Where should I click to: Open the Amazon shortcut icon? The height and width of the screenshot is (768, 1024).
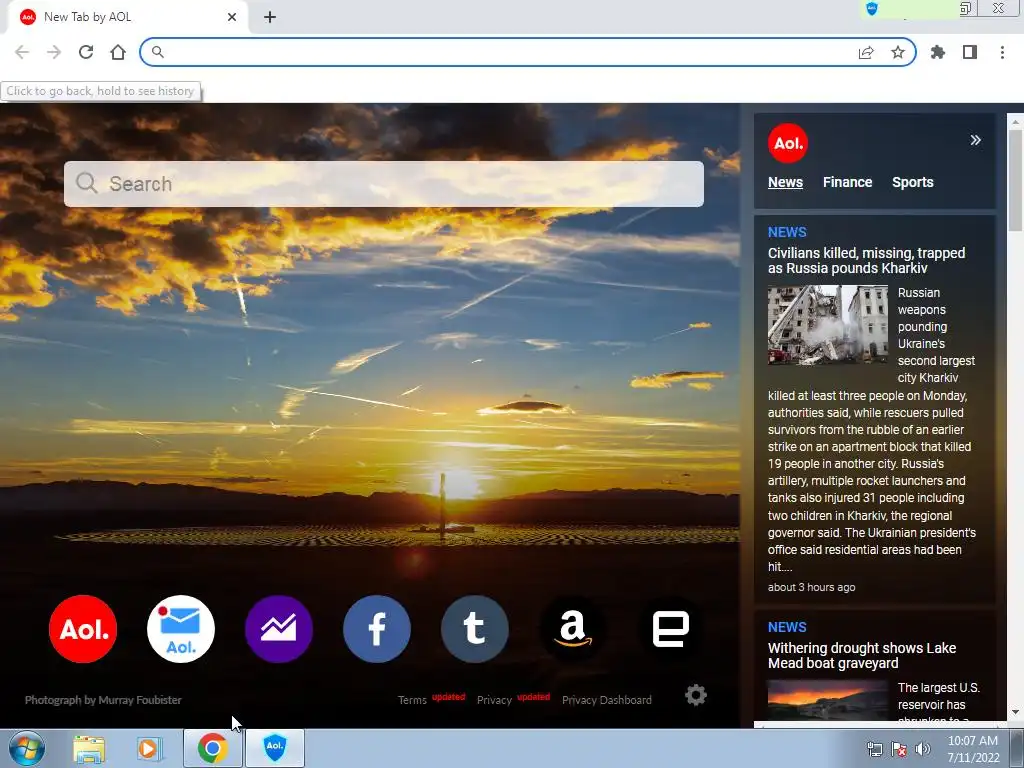pyautogui.click(x=573, y=629)
